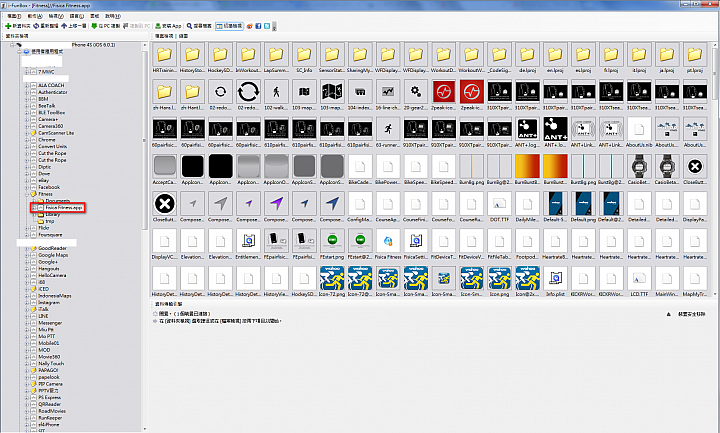This screenshot has height=433, width=720.
Task: Select RunKeeper in the app tree
Action: point(50,418)
